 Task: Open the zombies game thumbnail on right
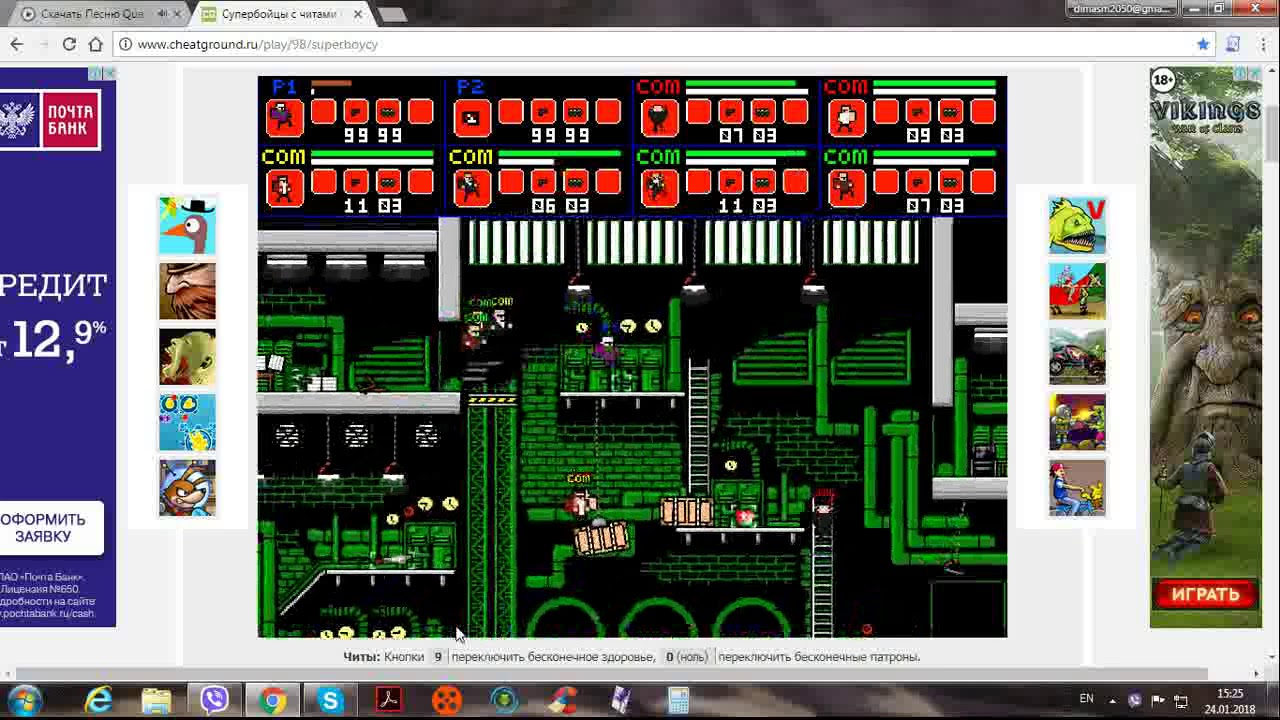click(1077, 422)
